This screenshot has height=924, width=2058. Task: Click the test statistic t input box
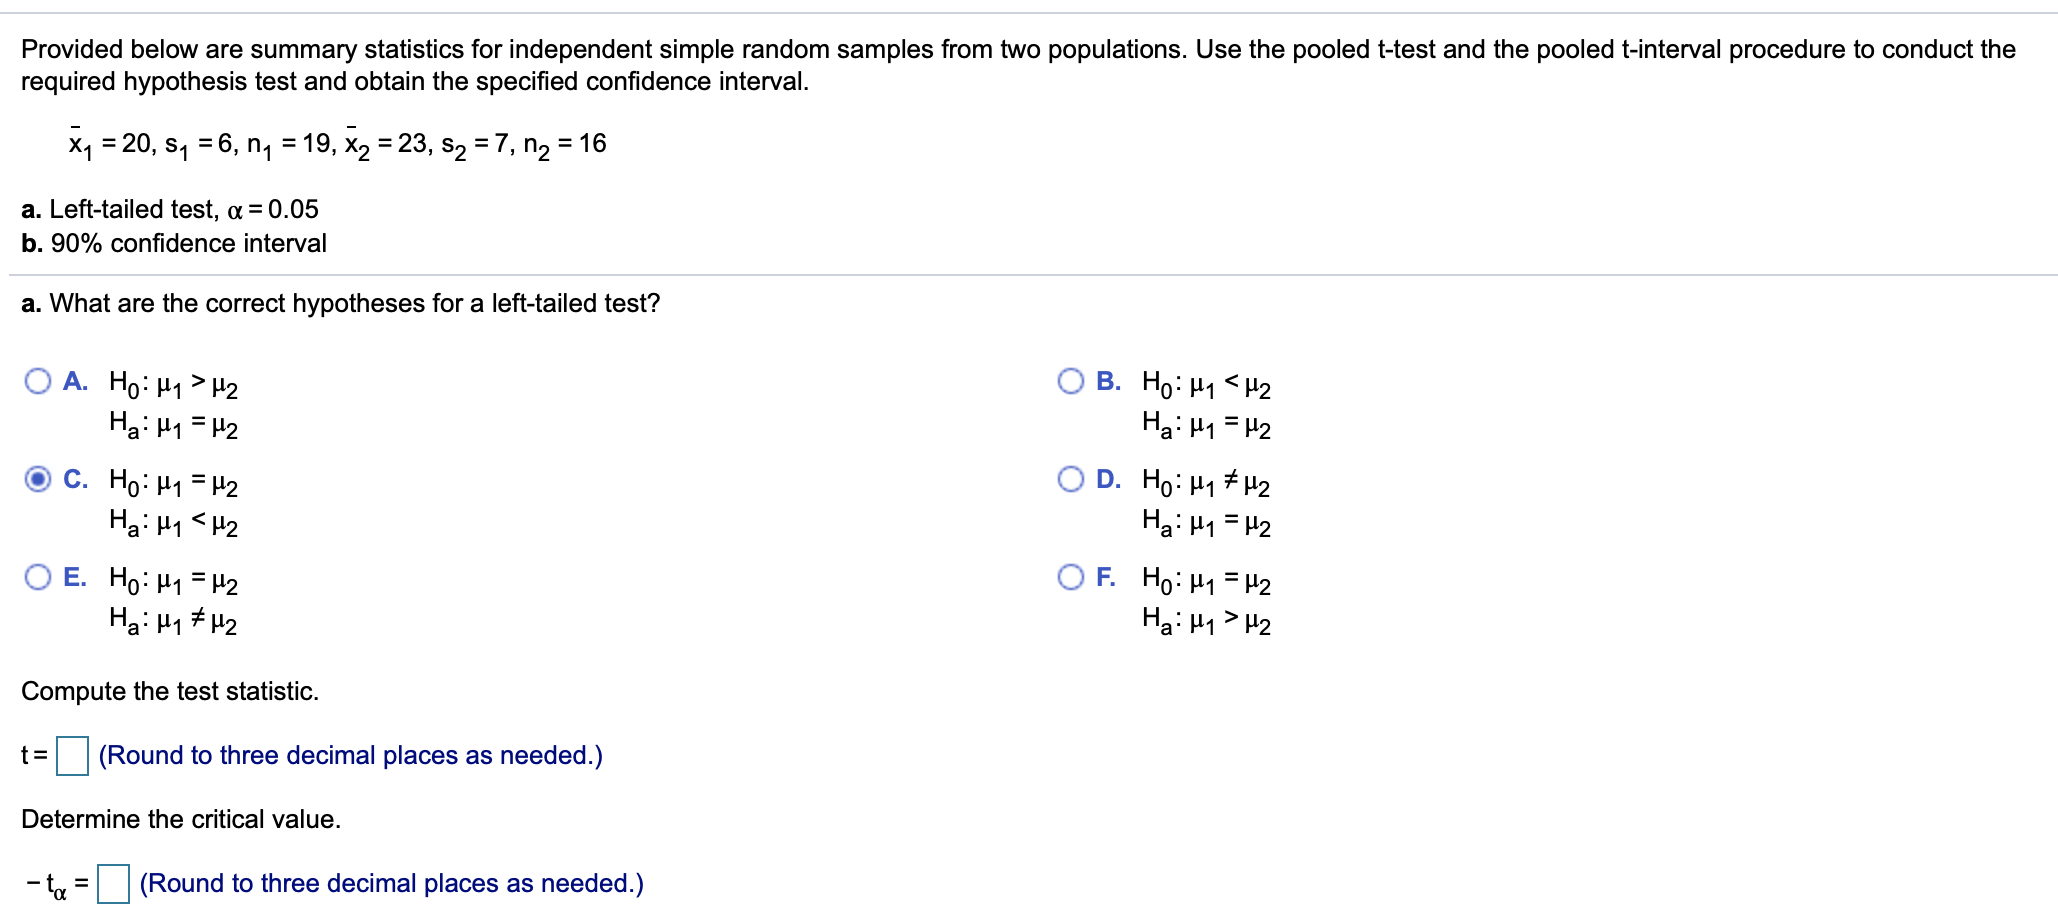[x=72, y=755]
